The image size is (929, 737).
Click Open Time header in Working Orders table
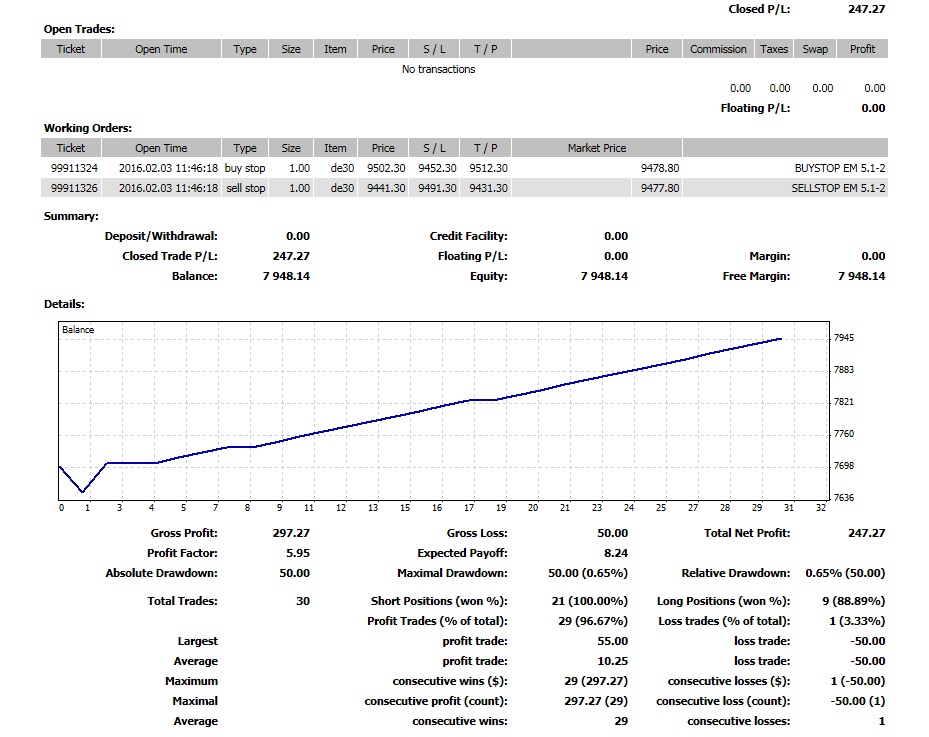pos(161,148)
